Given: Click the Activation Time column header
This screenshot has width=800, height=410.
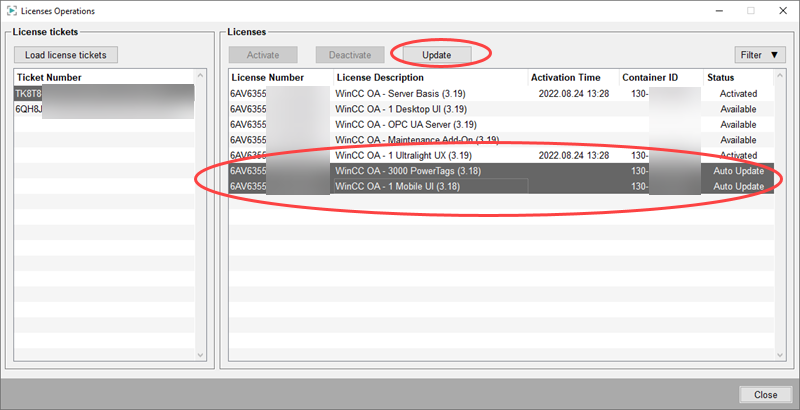Looking at the screenshot, I should pos(573,78).
